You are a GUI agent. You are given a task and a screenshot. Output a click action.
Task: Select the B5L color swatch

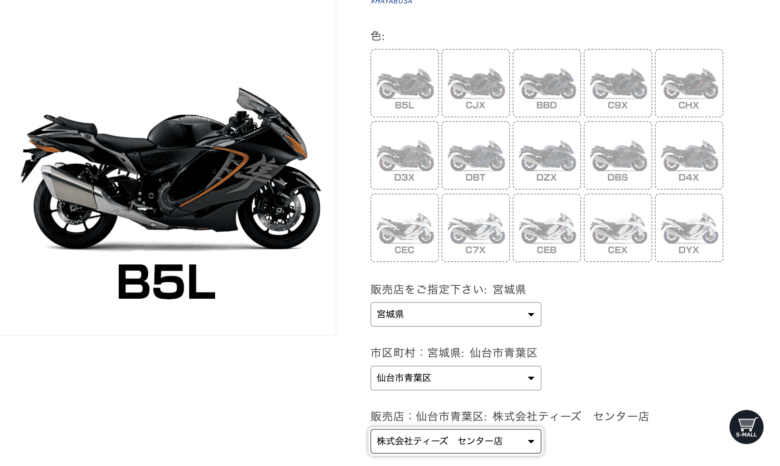tap(404, 83)
